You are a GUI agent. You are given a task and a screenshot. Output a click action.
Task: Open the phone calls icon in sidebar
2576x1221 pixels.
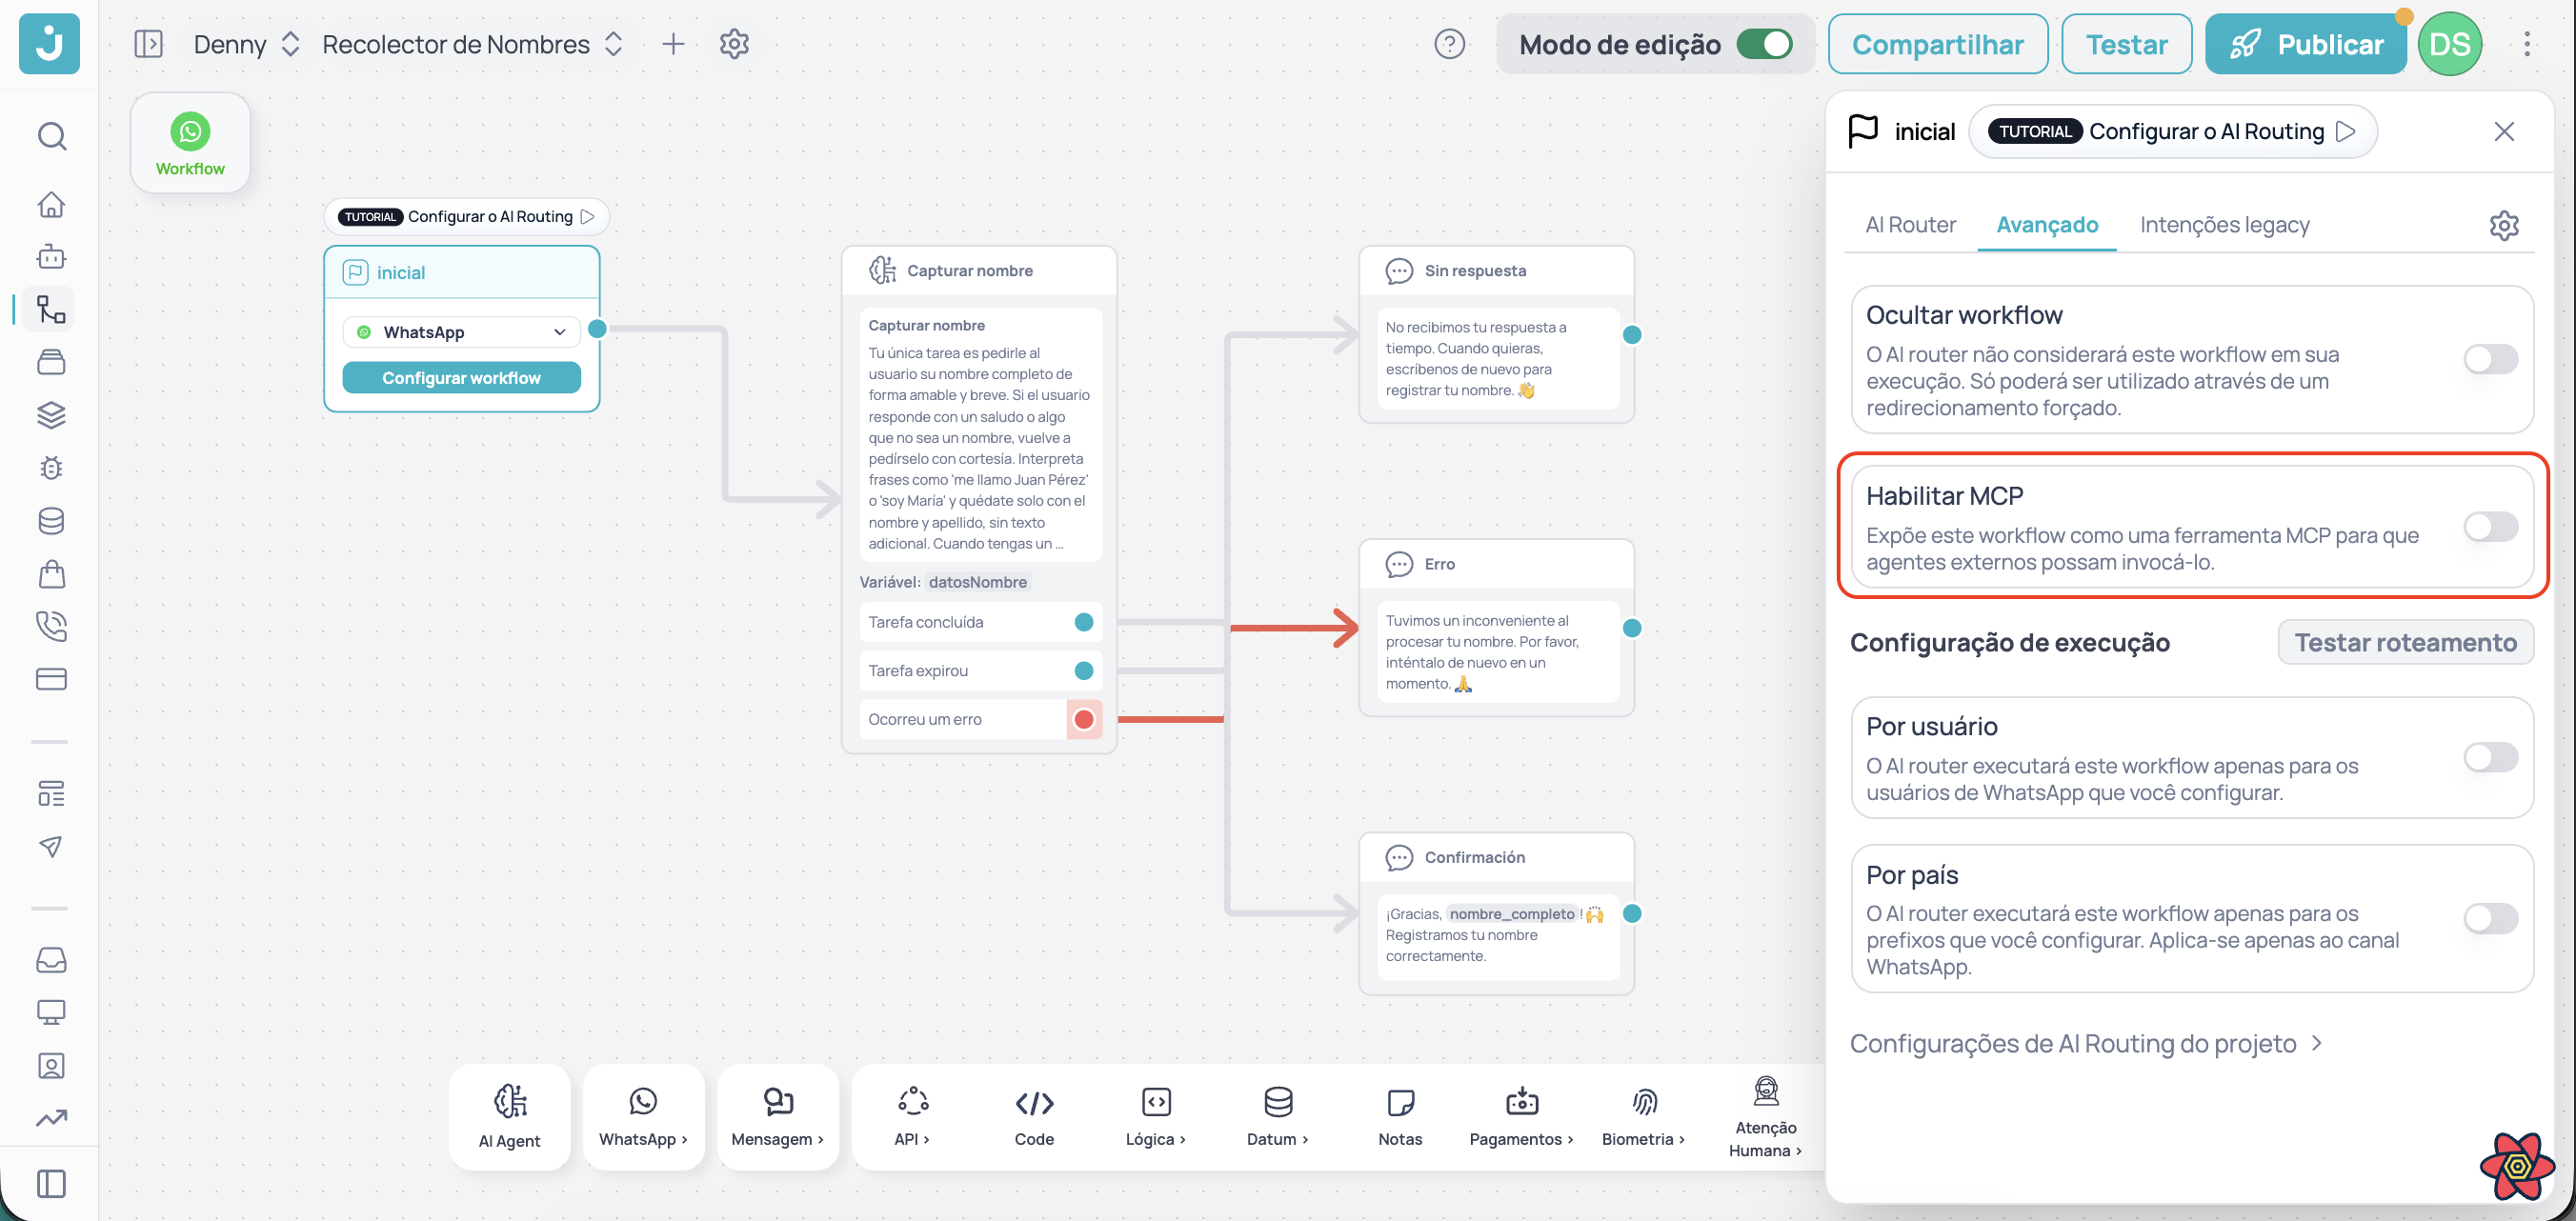[x=51, y=626]
